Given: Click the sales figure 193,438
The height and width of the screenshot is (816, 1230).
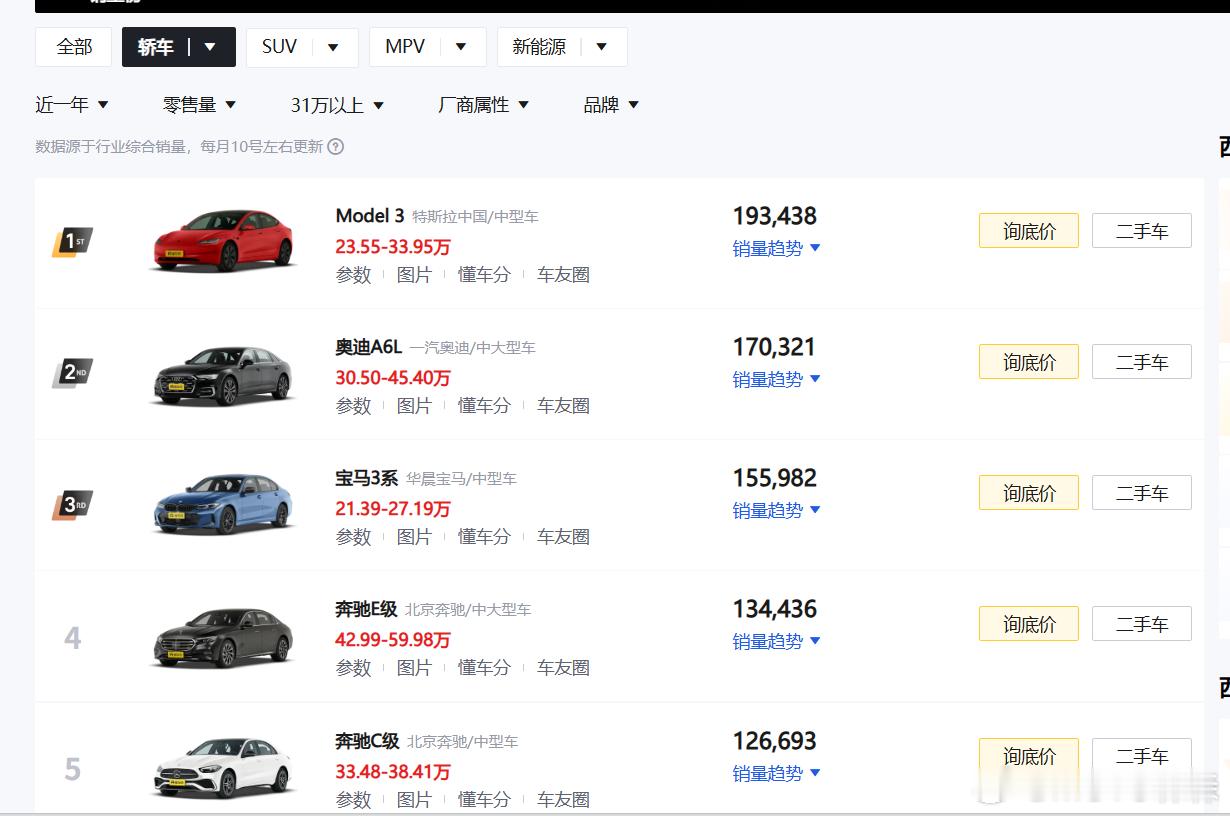Looking at the screenshot, I should point(775,216).
